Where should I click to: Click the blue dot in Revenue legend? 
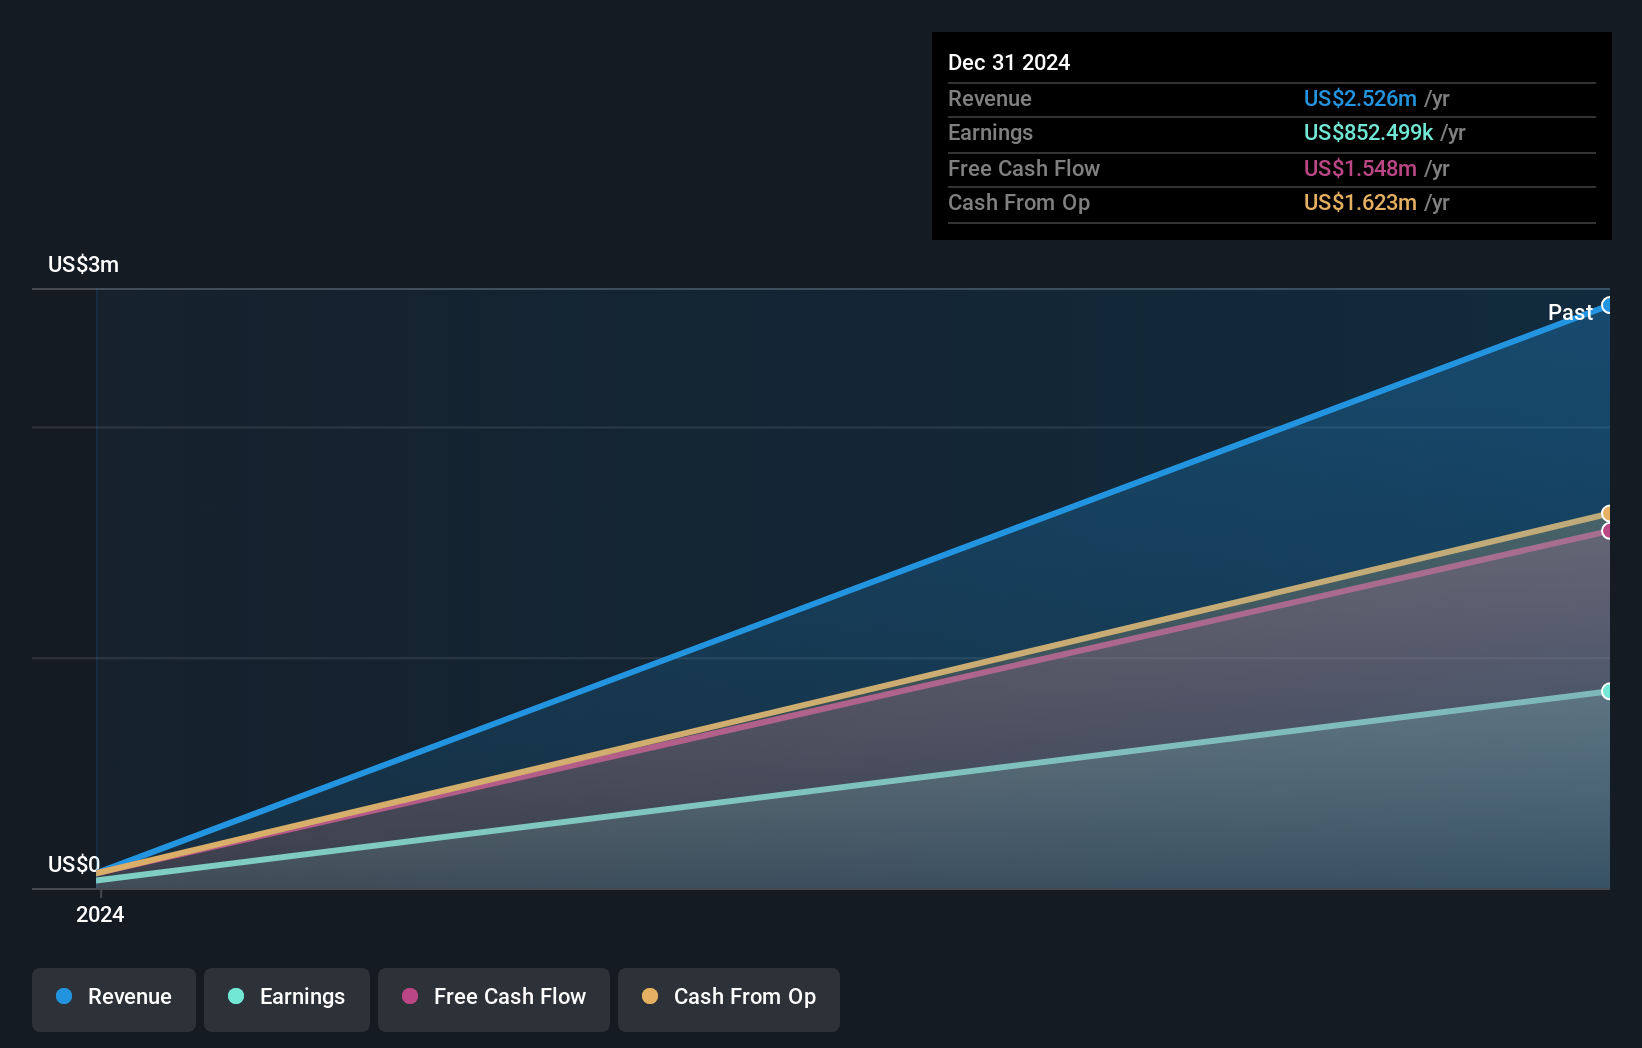[x=64, y=996]
